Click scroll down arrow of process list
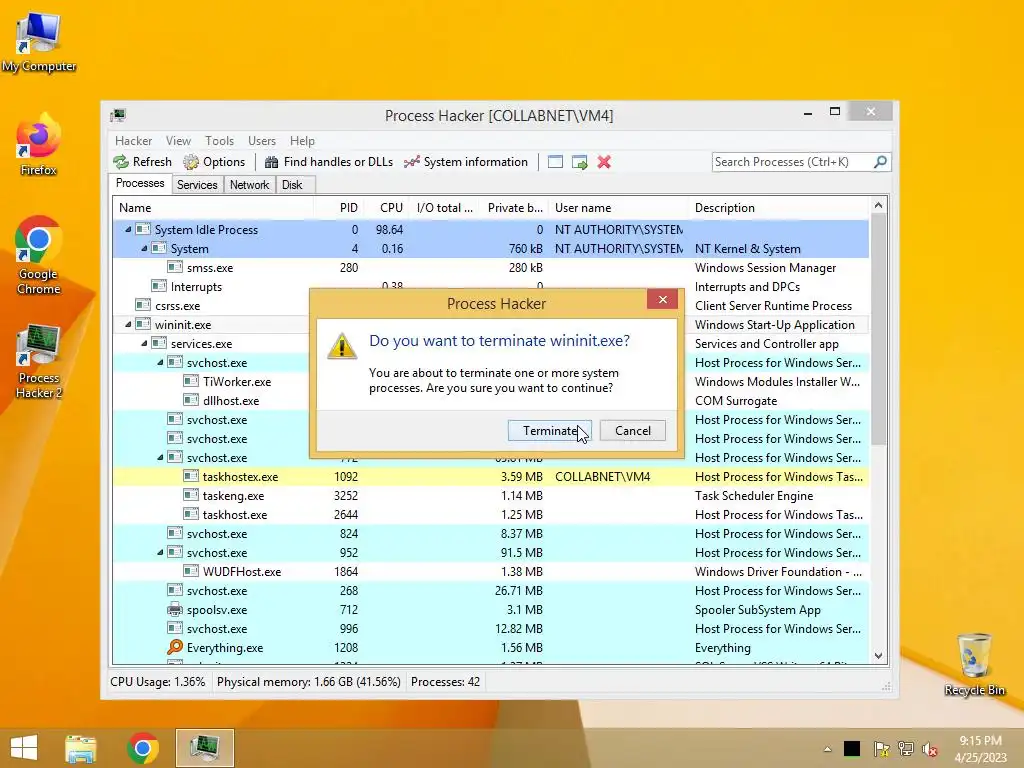This screenshot has width=1024, height=768. pos(878,656)
